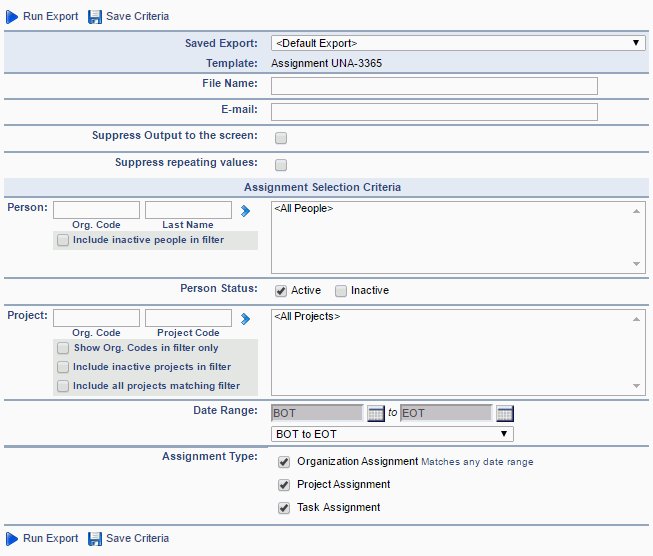Click the top Run Export play icon
Viewport: 653px width, 556px height.
[12, 17]
